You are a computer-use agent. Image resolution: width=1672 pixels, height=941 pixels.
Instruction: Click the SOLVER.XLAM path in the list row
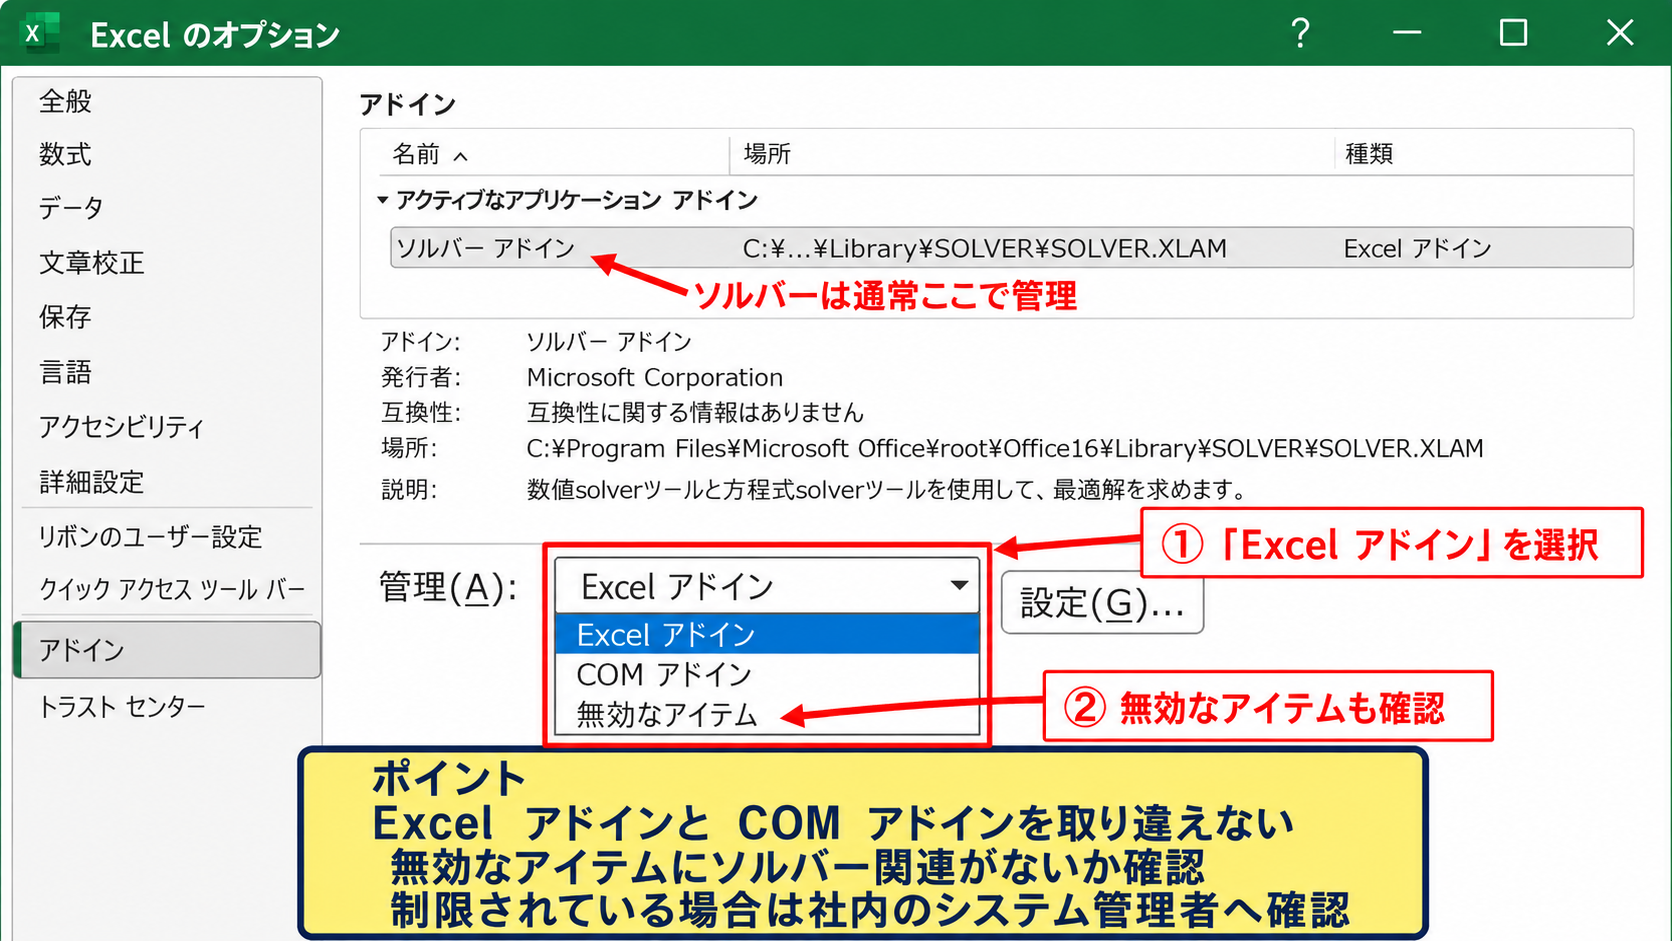click(x=984, y=248)
